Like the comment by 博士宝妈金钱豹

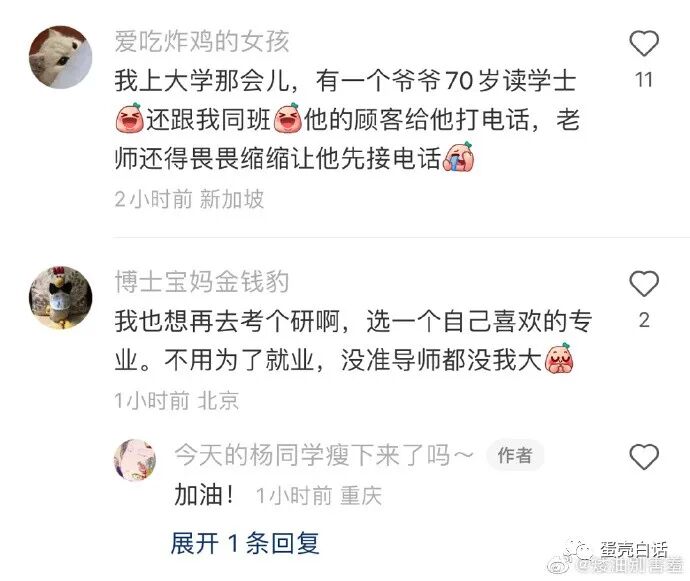[x=644, y=283]
